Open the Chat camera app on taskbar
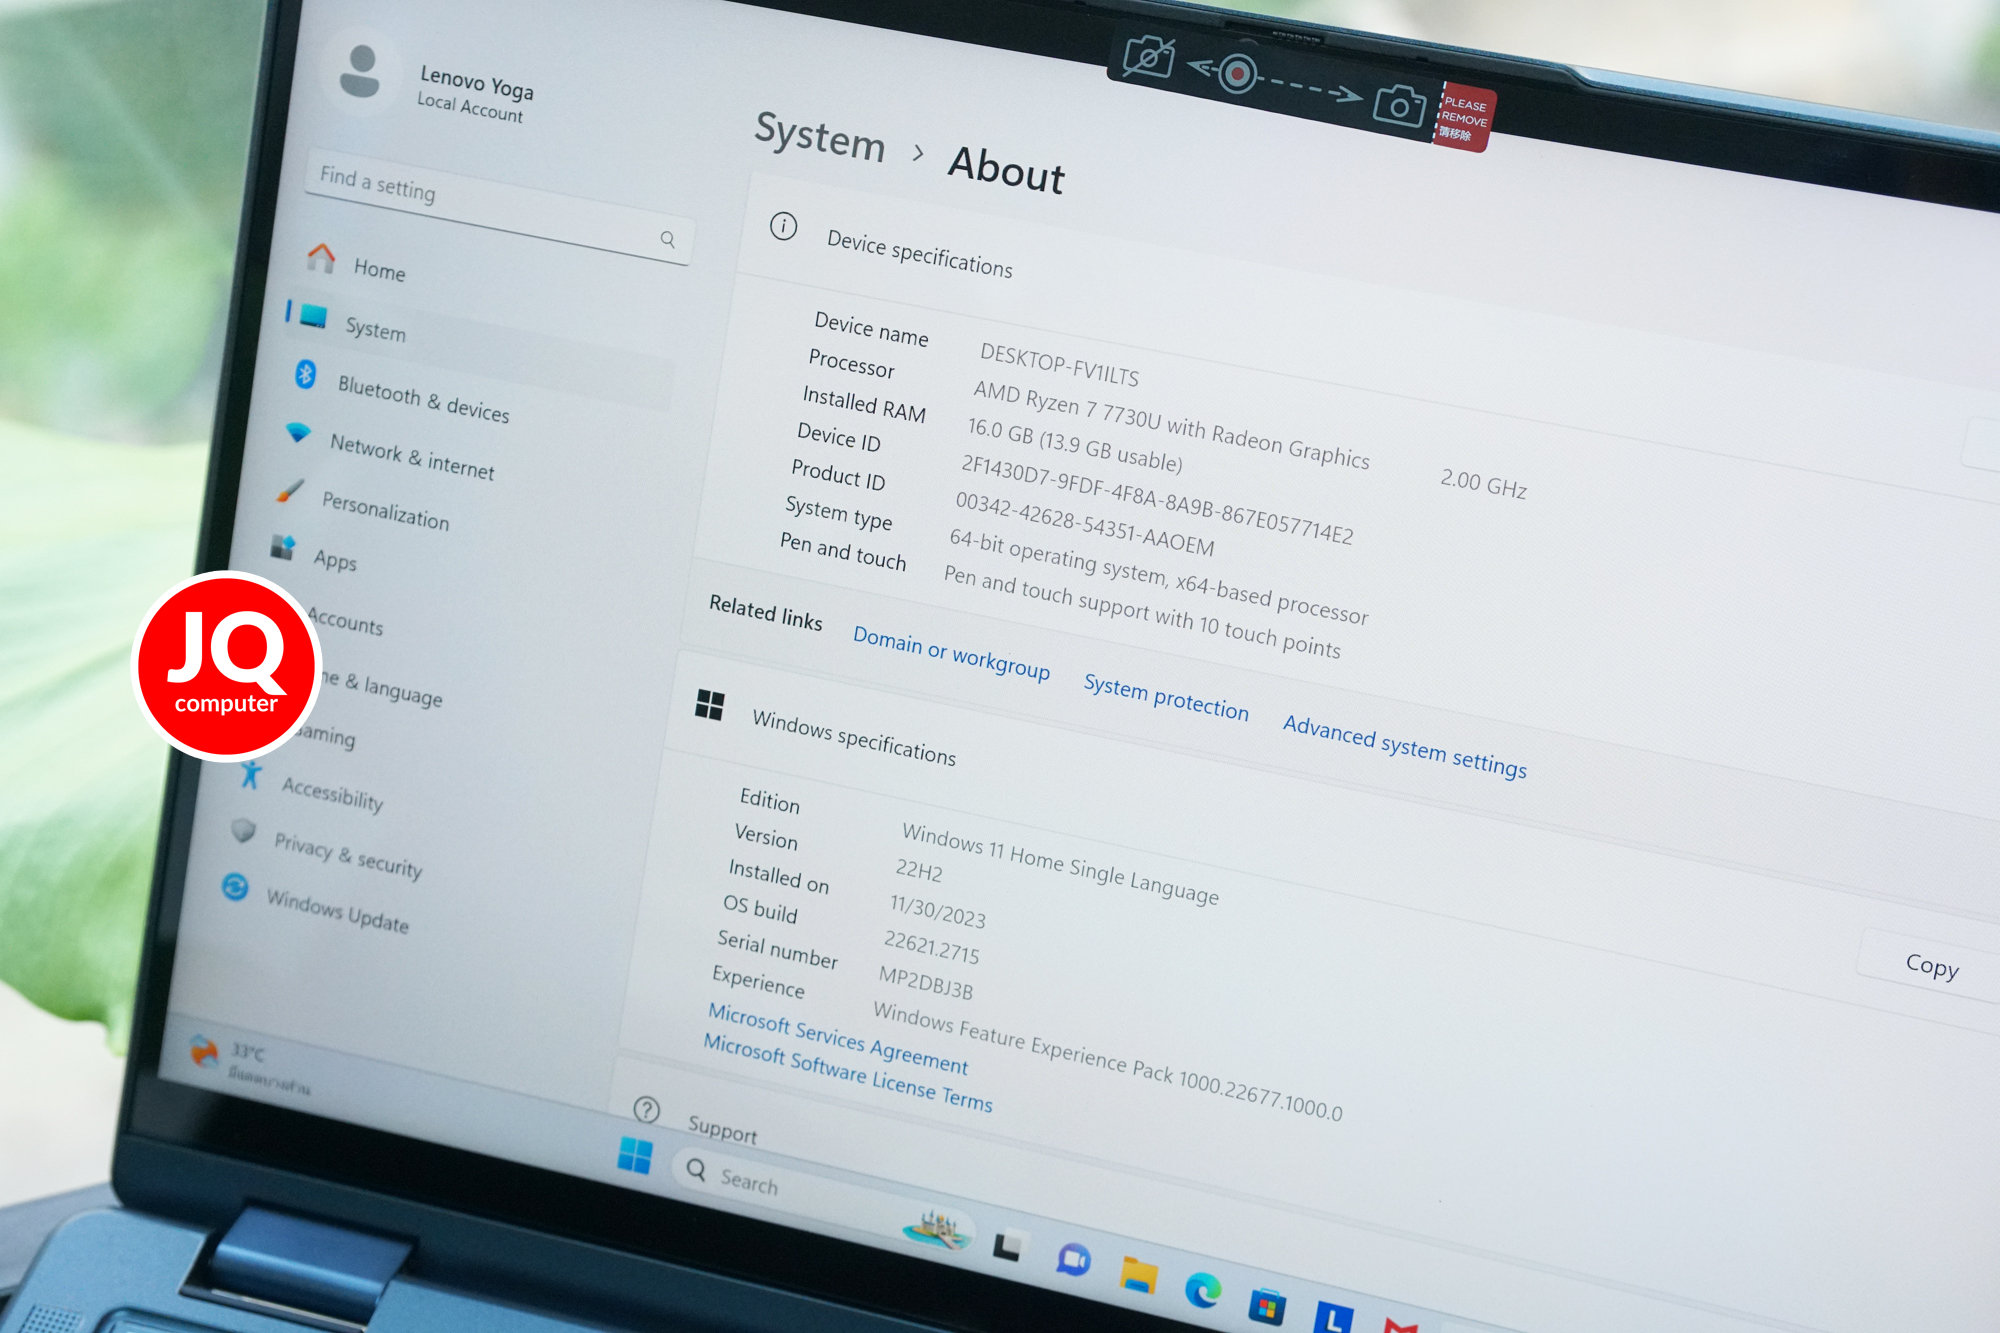 (1073, 1260)
